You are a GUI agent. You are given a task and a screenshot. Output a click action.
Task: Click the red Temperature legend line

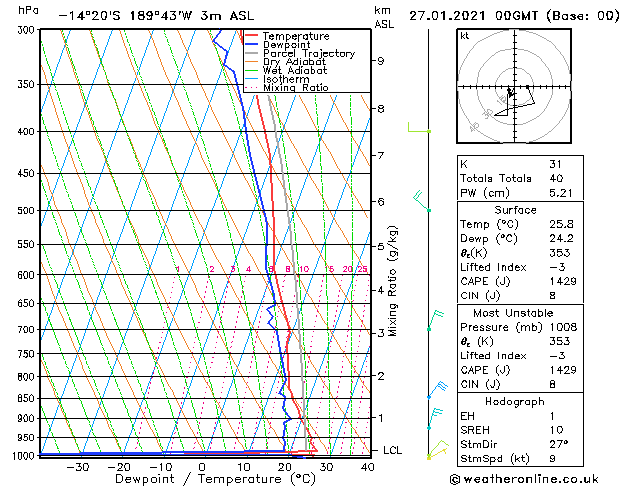coord(251,36)
